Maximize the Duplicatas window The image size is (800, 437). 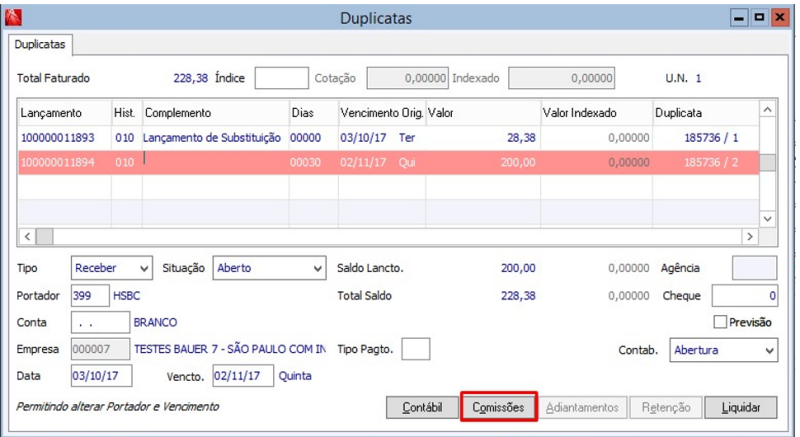[759, 18]
